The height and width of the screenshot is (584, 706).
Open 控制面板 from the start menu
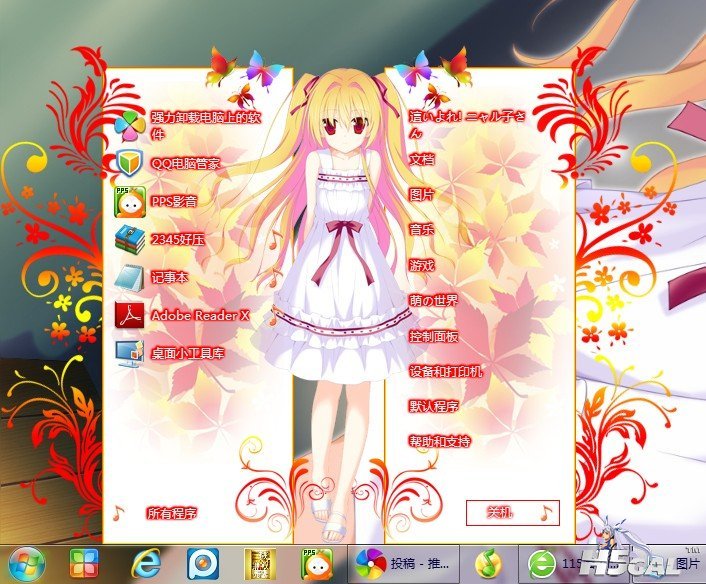[x=434, y=337]
